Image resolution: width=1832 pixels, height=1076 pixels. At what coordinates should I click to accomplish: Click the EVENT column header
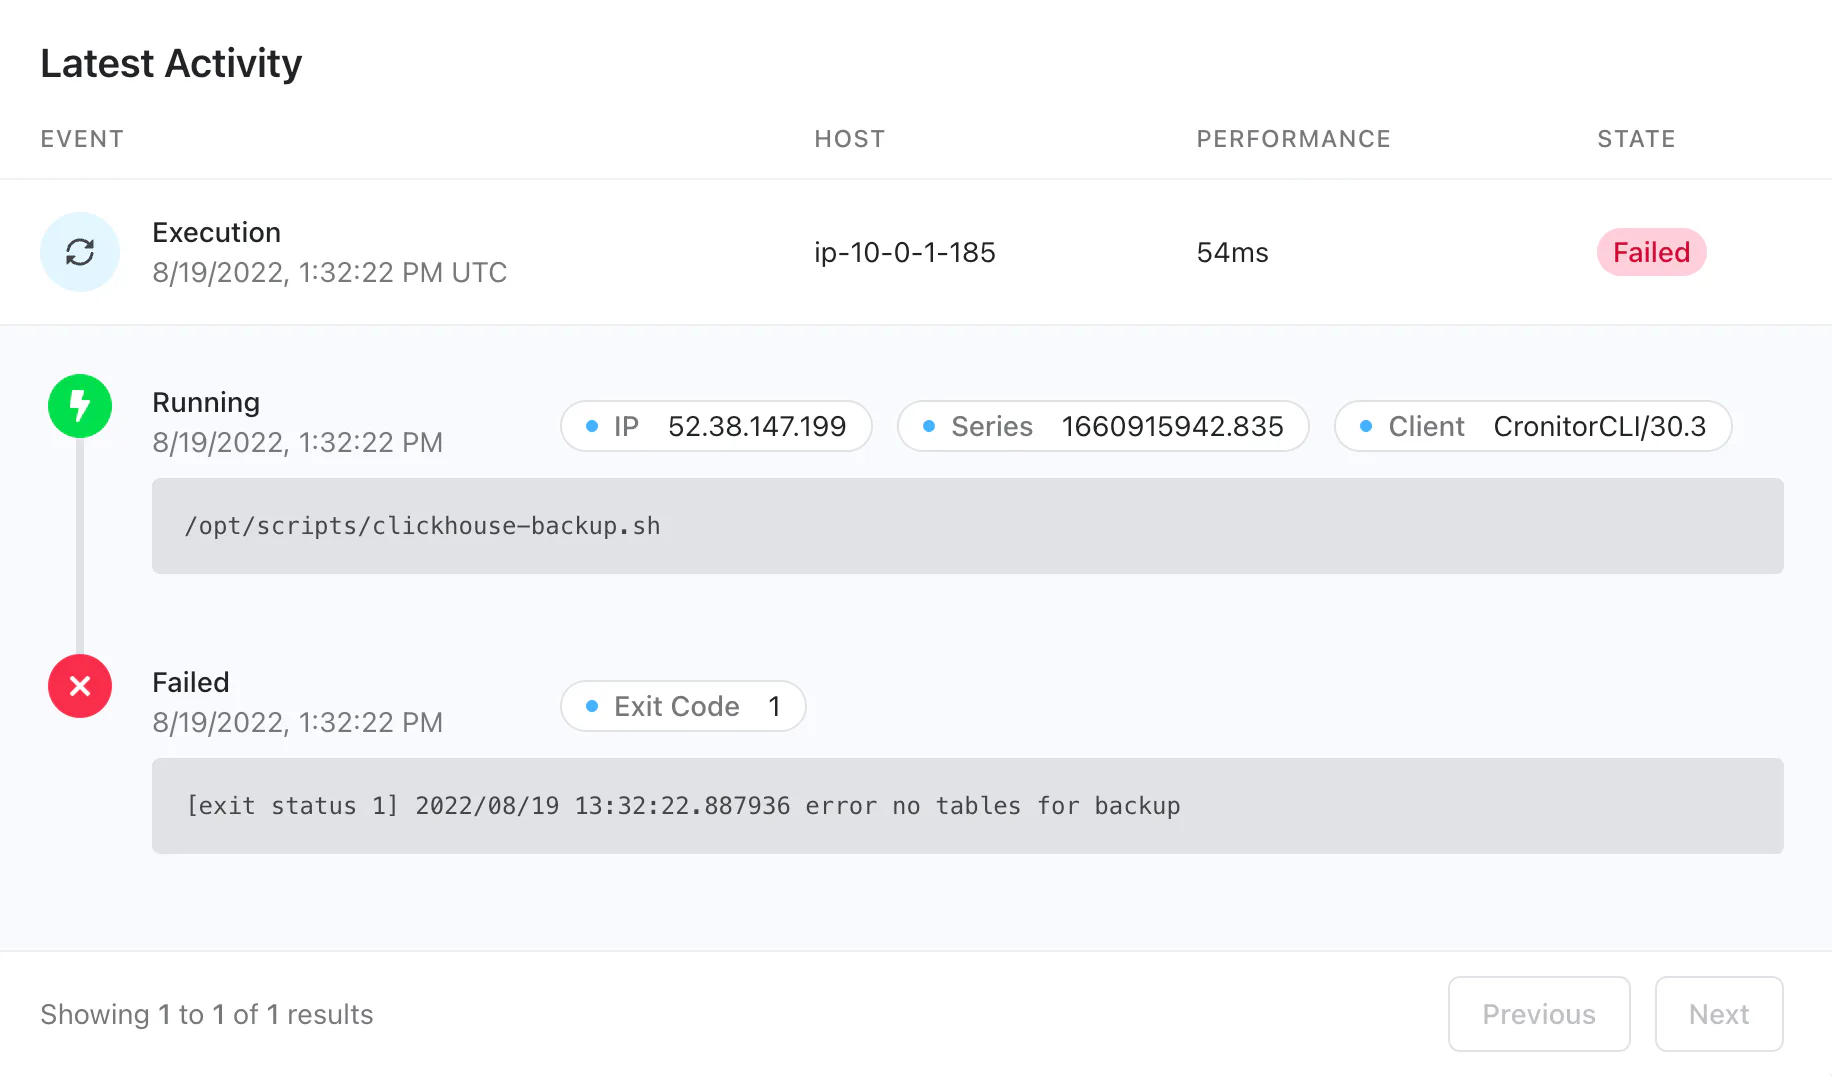tap(82, 139)
